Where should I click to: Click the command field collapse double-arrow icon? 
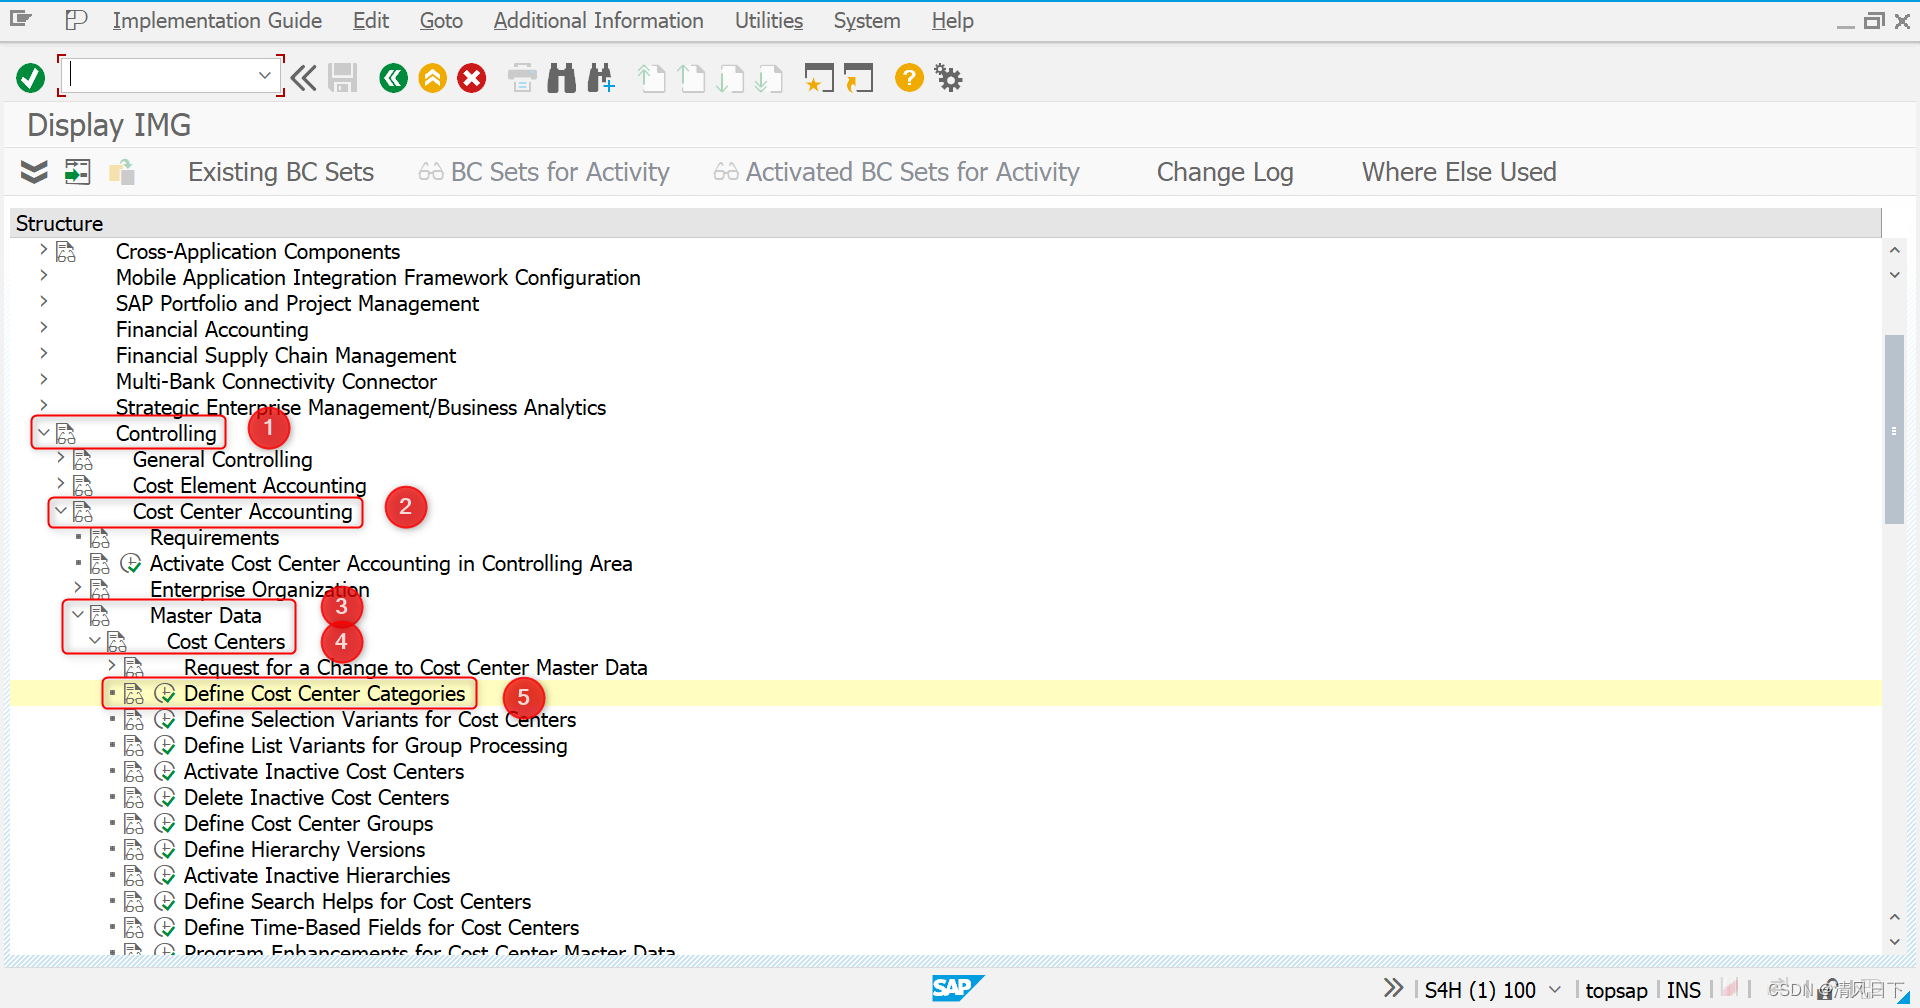pyautogui.click(x=304, y=78)
